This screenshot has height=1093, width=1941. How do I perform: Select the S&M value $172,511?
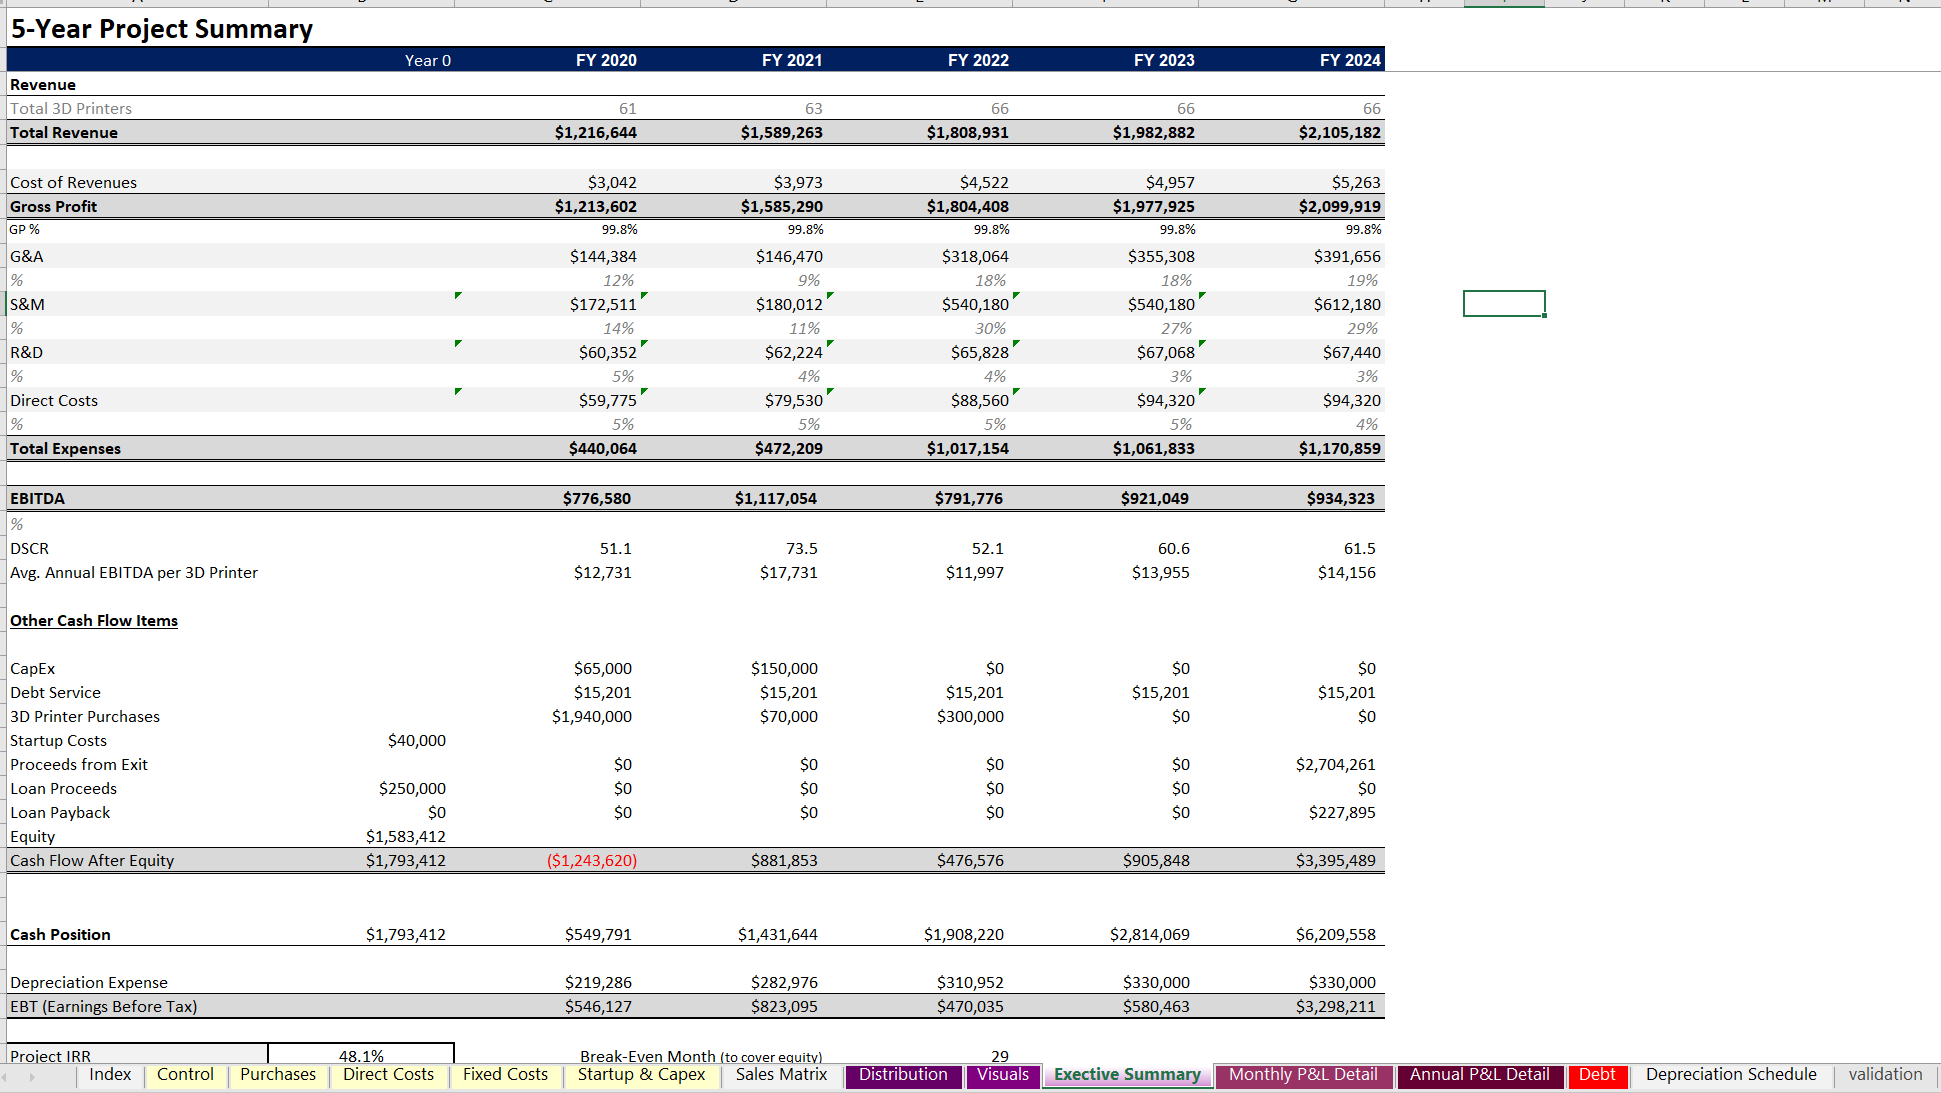(603, 304)
